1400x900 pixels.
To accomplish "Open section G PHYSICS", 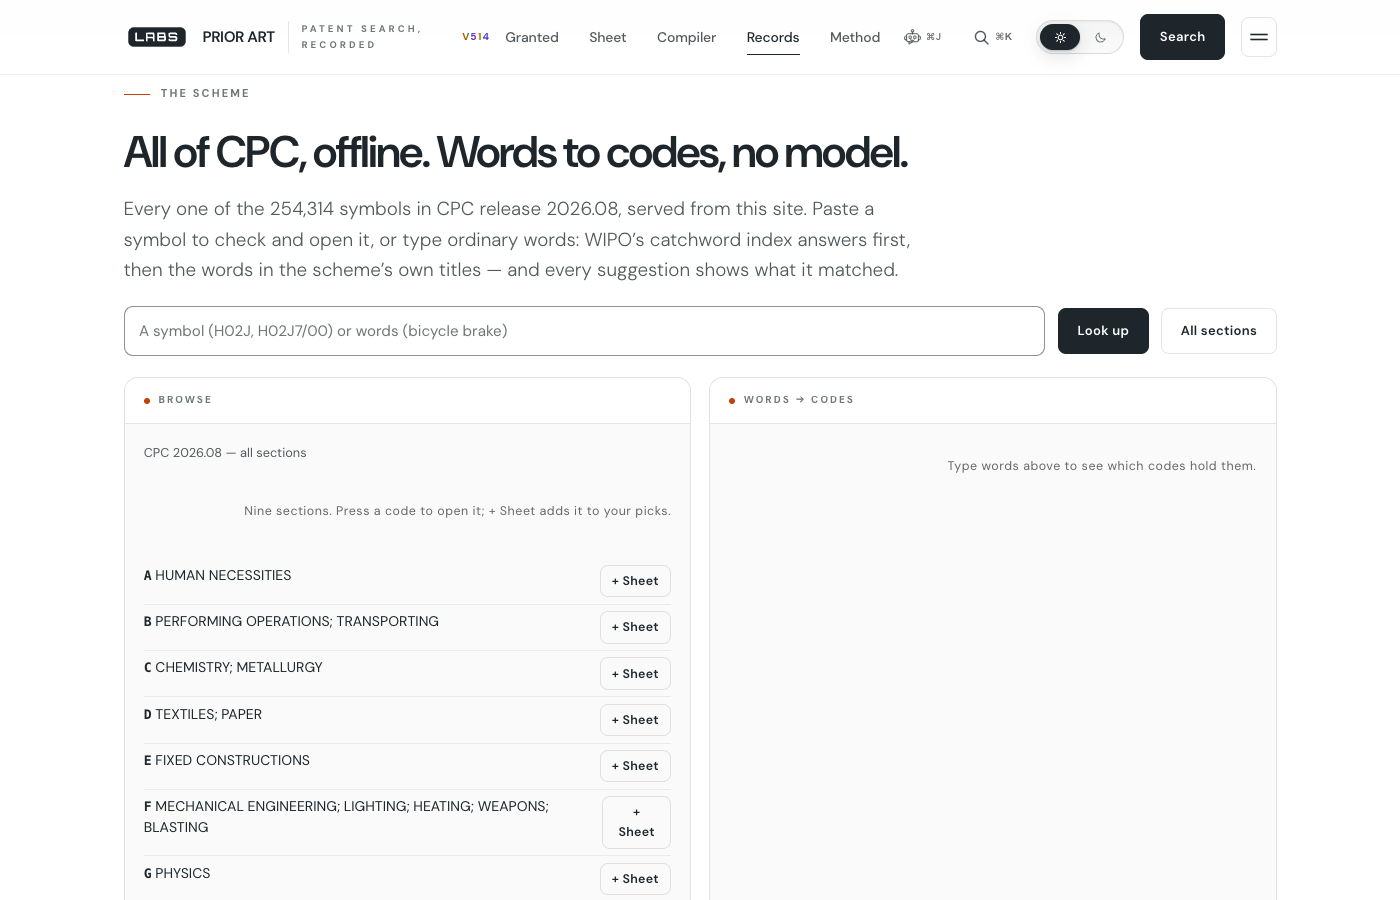I will (x=177, y=873).
